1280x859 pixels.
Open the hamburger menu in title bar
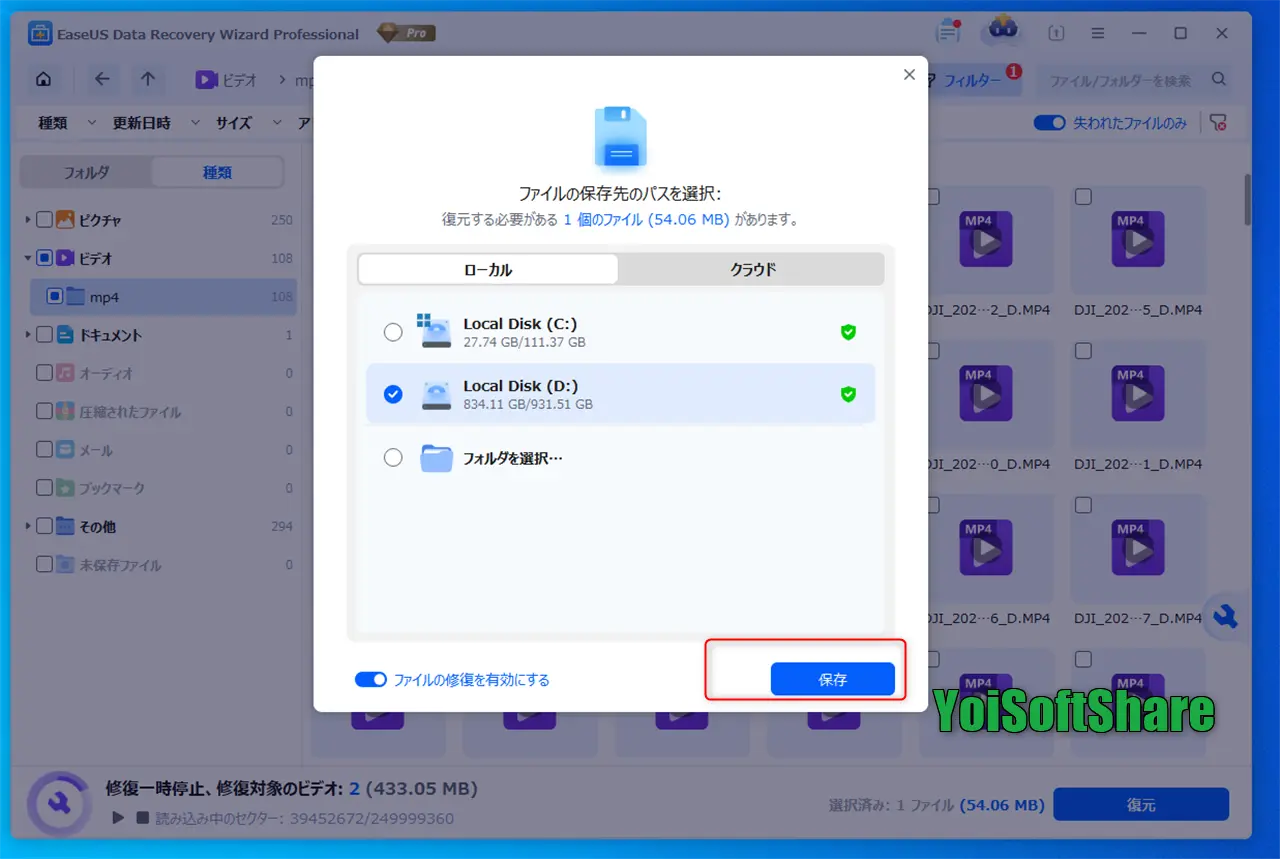pos(1098,33)
